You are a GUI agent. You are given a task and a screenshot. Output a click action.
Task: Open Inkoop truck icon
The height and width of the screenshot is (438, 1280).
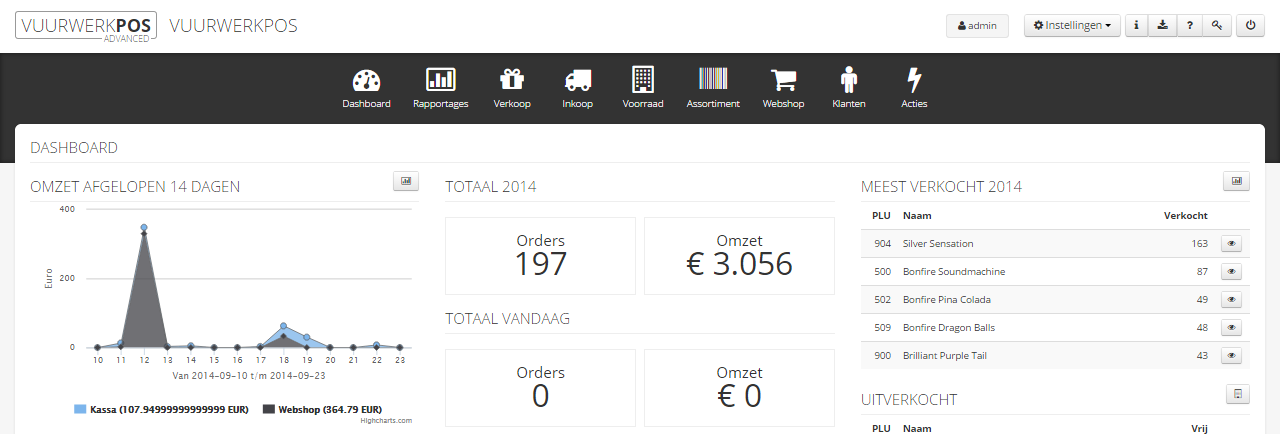click(577, 81)
